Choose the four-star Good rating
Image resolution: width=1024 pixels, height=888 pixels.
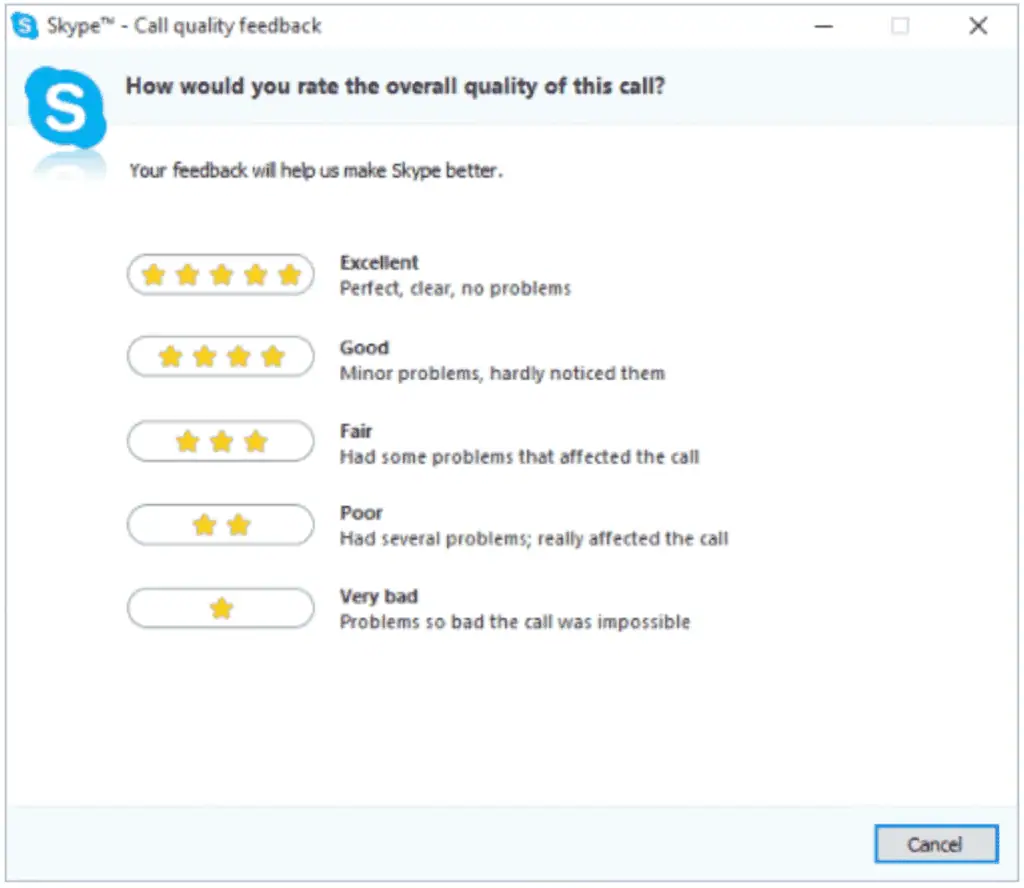click(221, 357)
